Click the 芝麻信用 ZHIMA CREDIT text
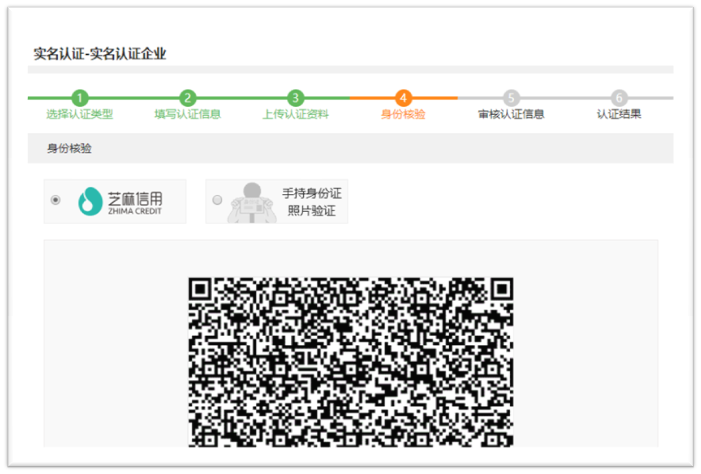The width and height of the screenshot is (701, 474). [135, 203]
